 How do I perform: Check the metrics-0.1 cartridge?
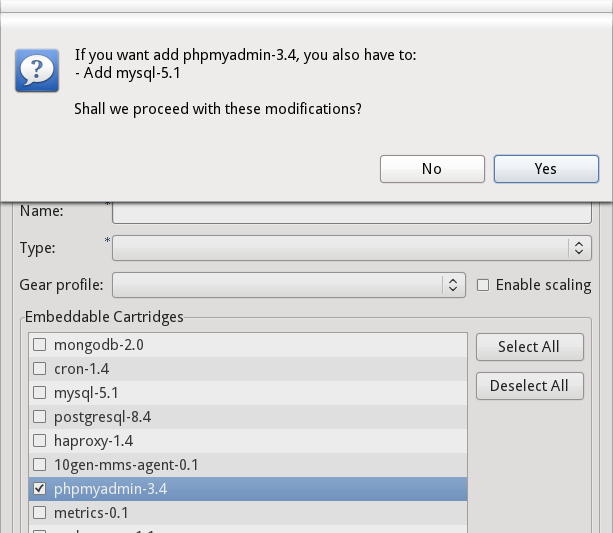(x=39, y=513)
